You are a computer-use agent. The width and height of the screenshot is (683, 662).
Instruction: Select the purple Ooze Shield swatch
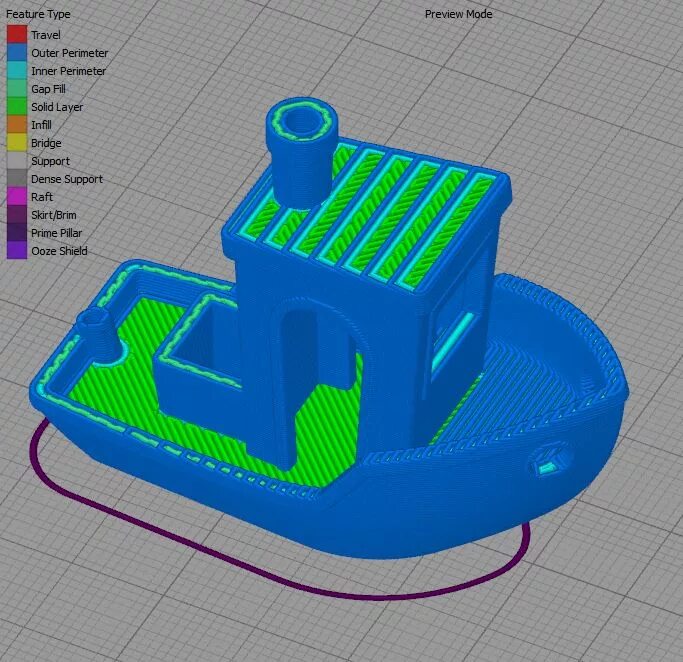point(17,250)
